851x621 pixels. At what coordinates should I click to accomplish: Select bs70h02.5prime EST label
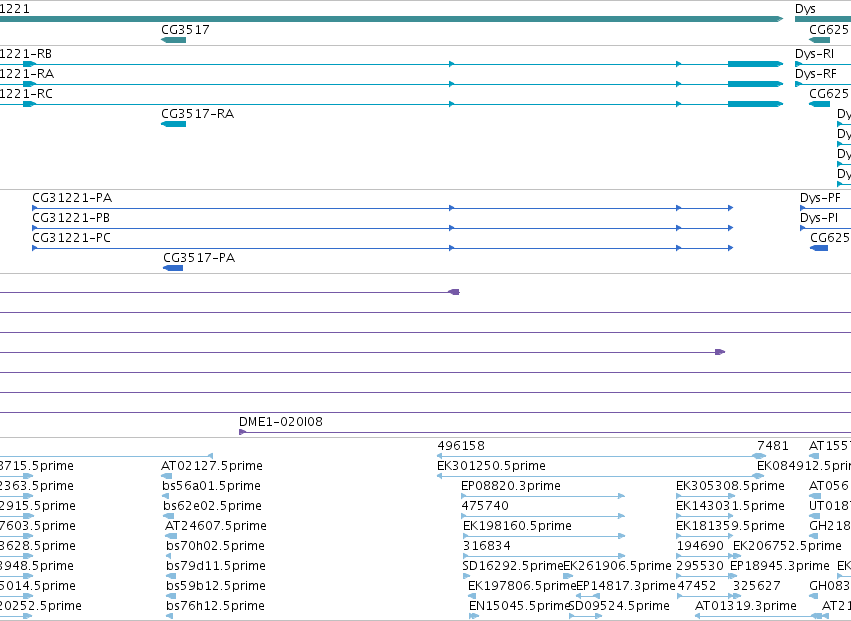[215, 546]
